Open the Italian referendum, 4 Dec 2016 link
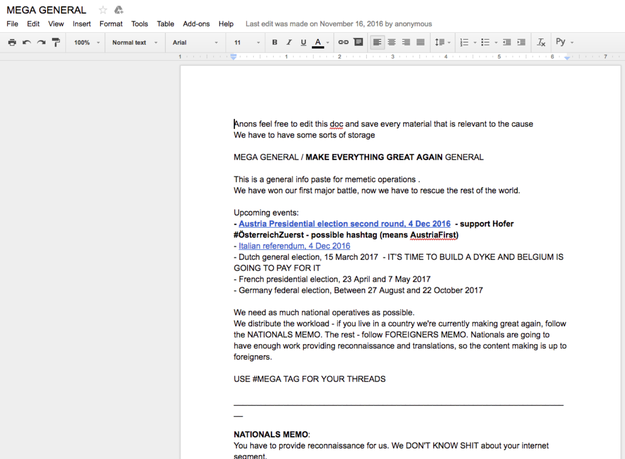 [294, 246]
